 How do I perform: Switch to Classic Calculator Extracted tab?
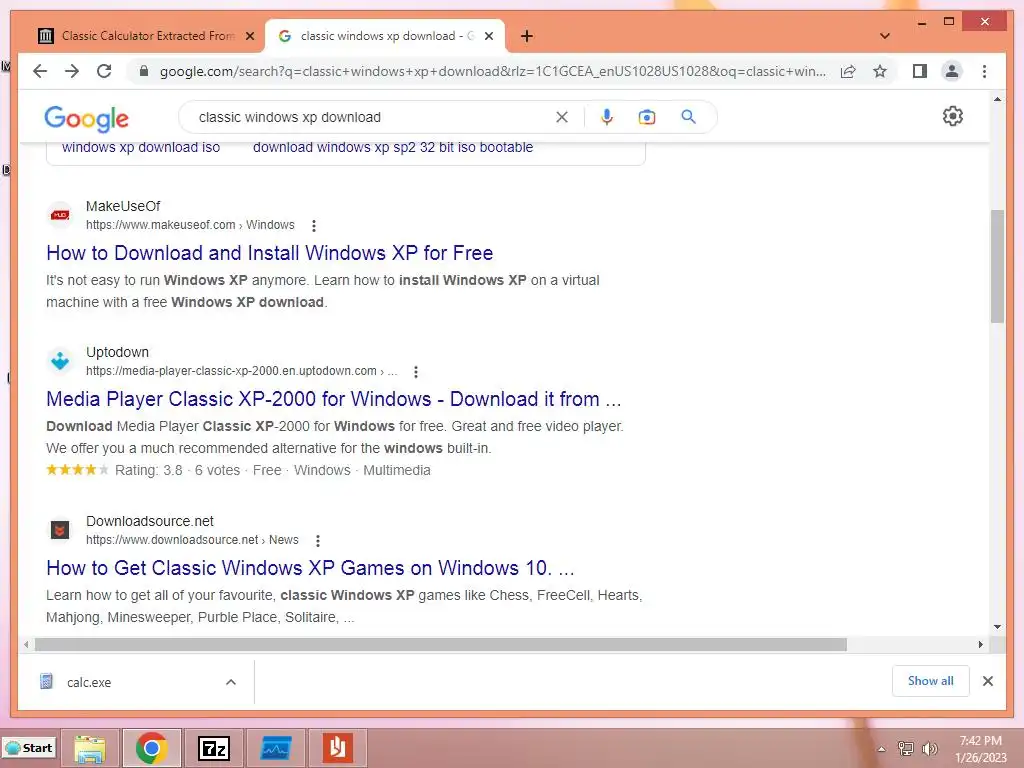click(146, 36)
